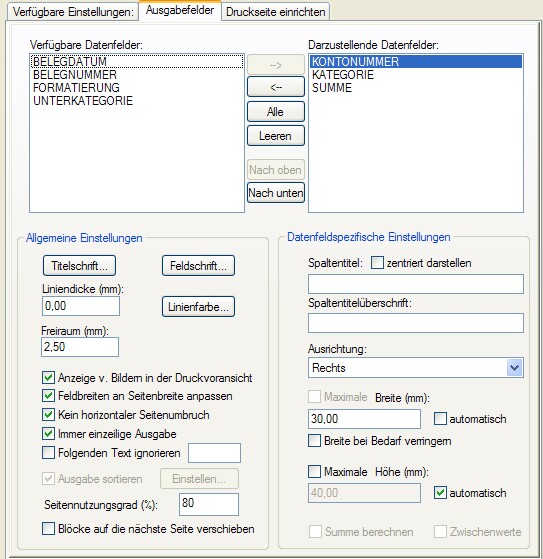Viewport: 543px width, 559px height.
Task: Toggle Kein horizontaler Seitenumbruch checkbox
Action: point(48,415)
